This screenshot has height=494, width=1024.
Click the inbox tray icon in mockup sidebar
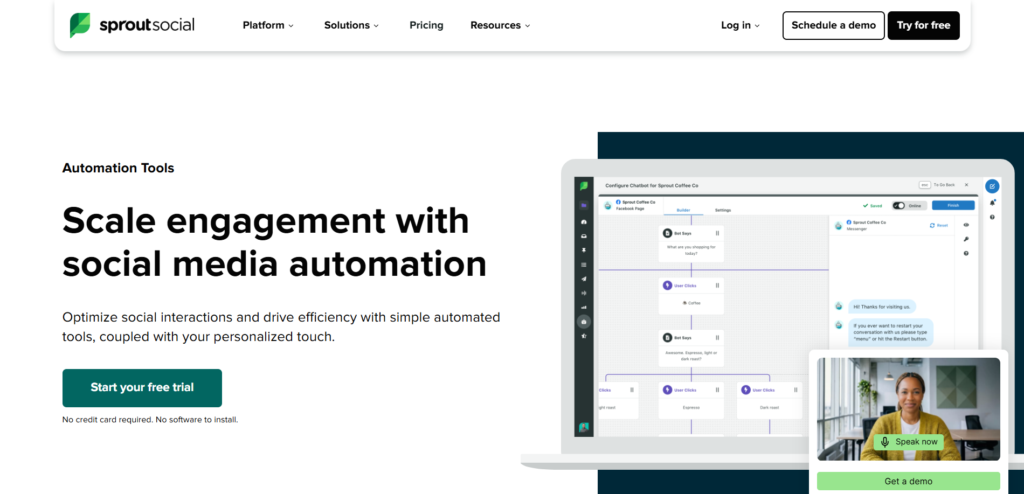pos(584,237)
